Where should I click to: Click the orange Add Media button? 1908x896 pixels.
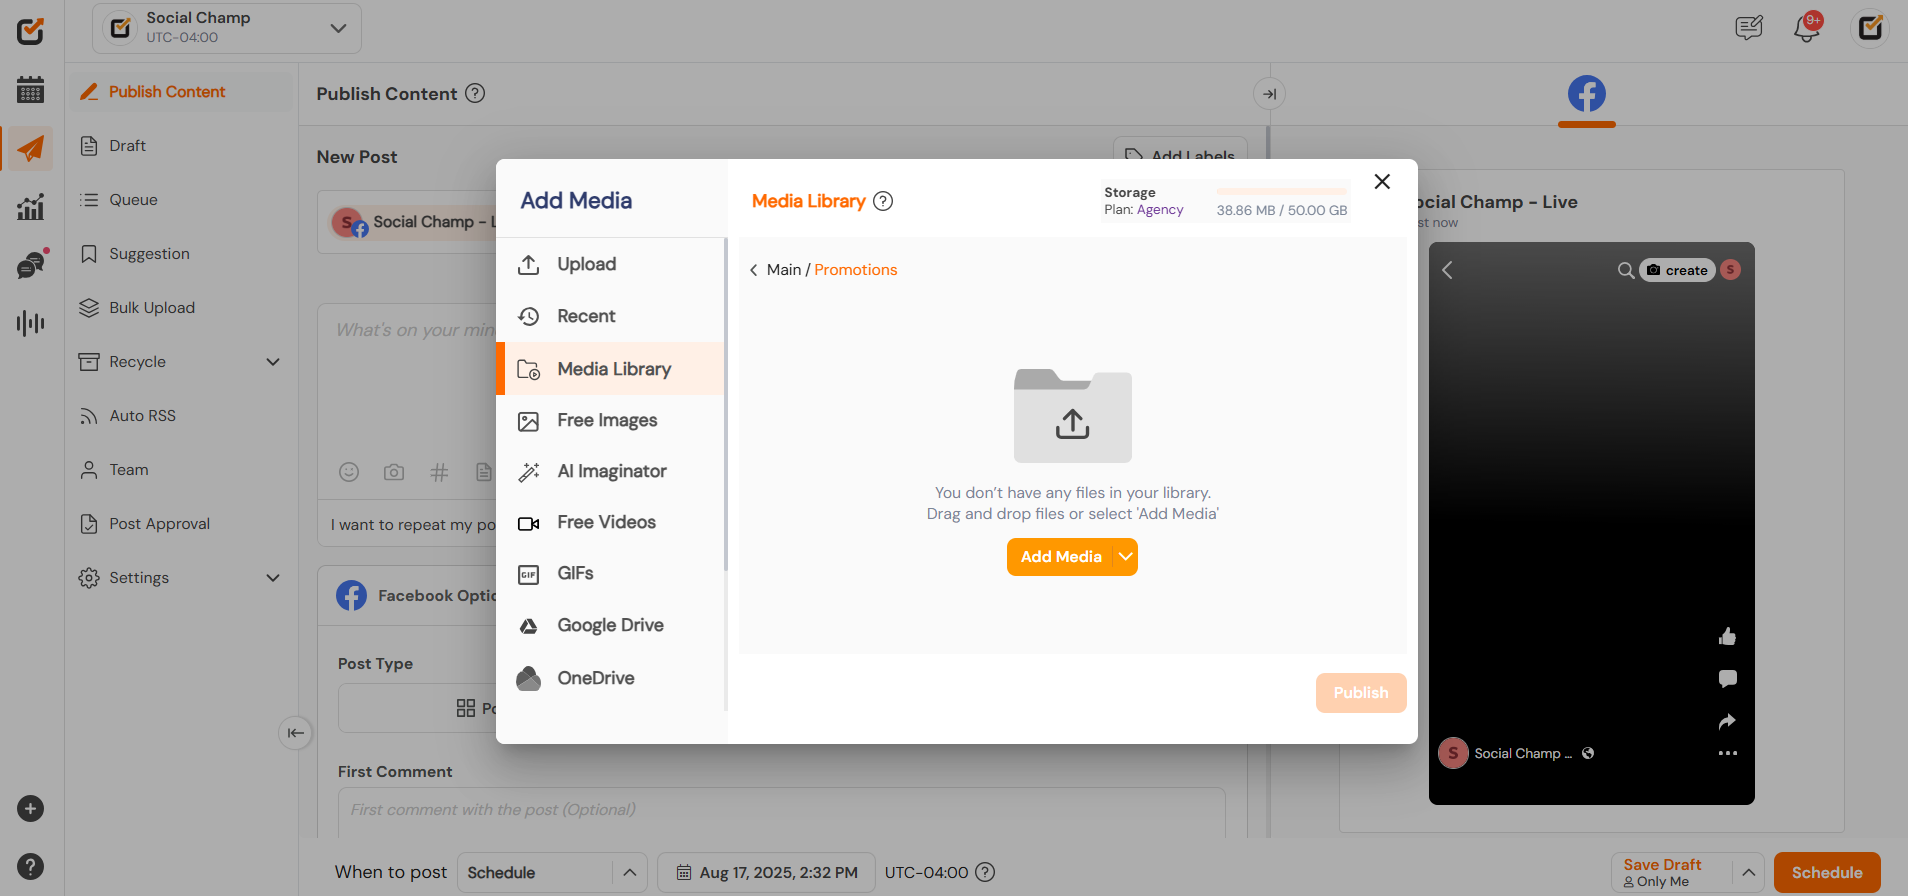(x=1061, y=557)
